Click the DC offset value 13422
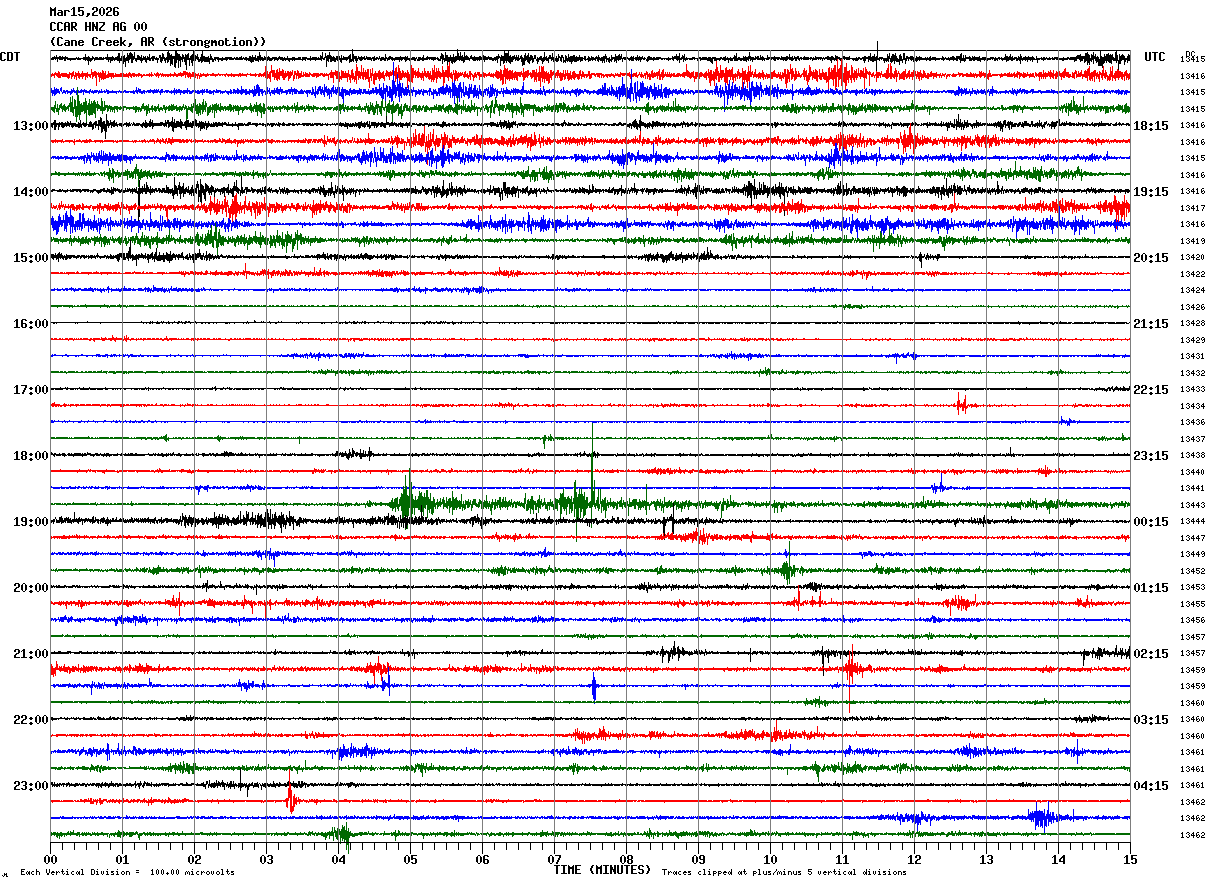Viewport: 1210px width, 886px height. 1192,274
